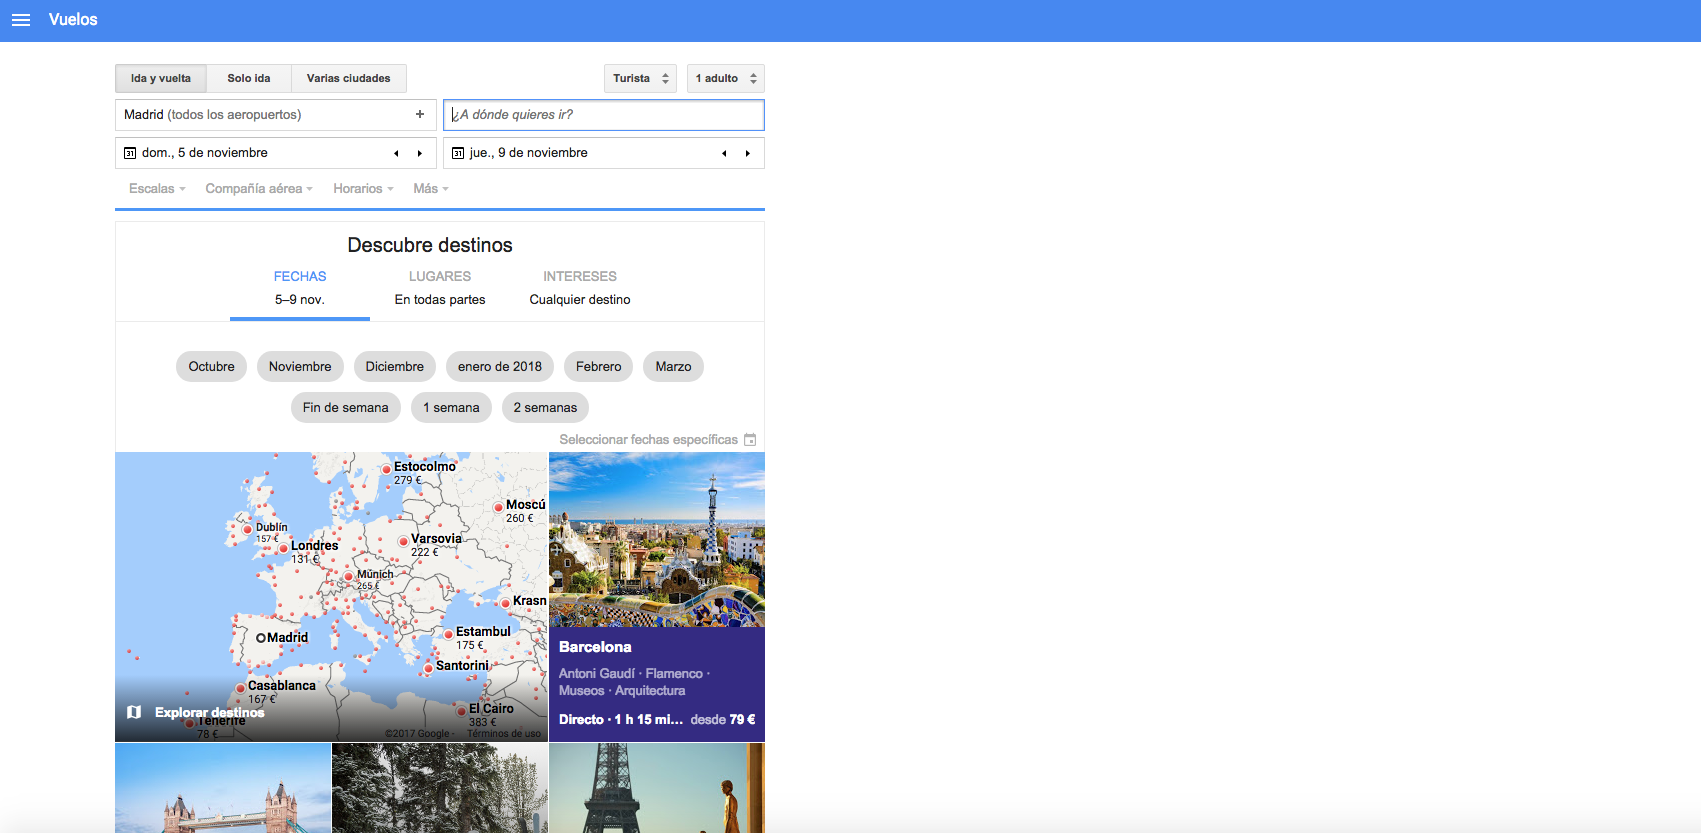Click the destination field ¿A dónde quieres ir?
This screenshot has height=833, width=1701.
[604, 115]
